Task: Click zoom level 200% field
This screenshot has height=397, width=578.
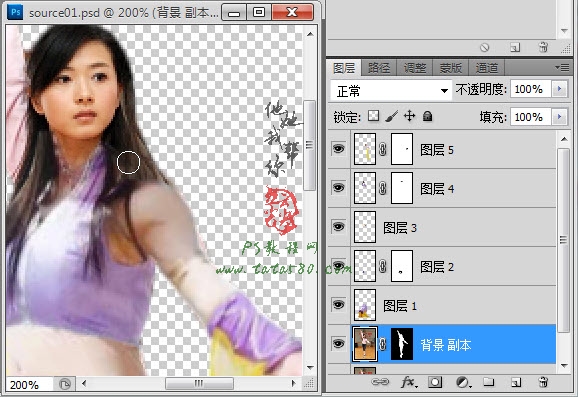Action: [x=29, y=385]
